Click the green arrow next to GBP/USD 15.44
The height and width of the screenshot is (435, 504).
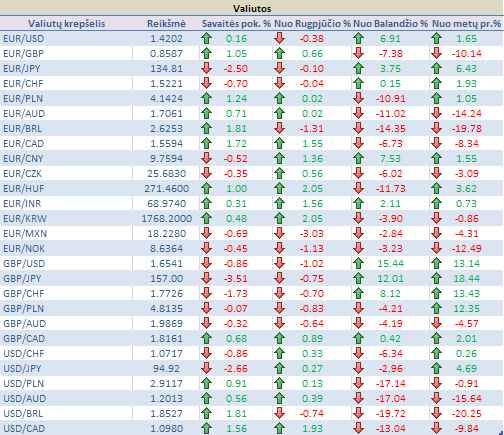click(x=358, y=263)
